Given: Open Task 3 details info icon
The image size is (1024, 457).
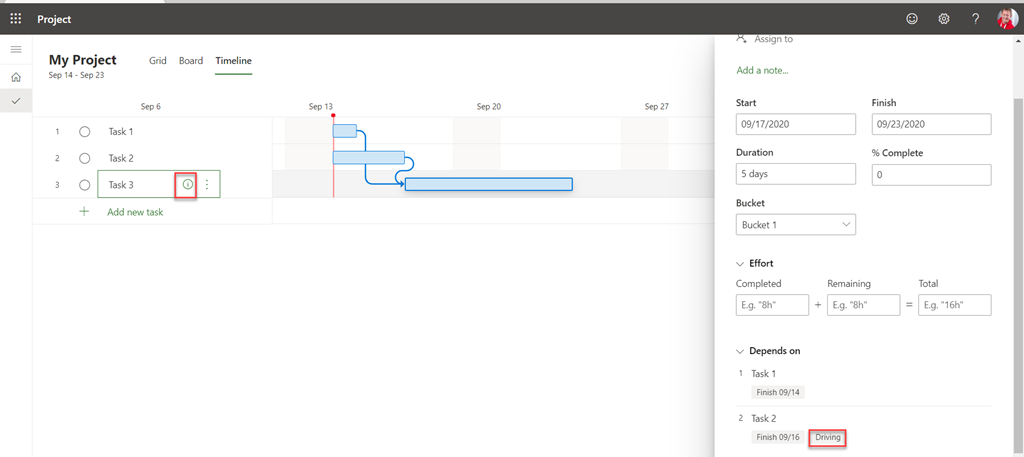Looking at the screenshot, I should 187,185.
